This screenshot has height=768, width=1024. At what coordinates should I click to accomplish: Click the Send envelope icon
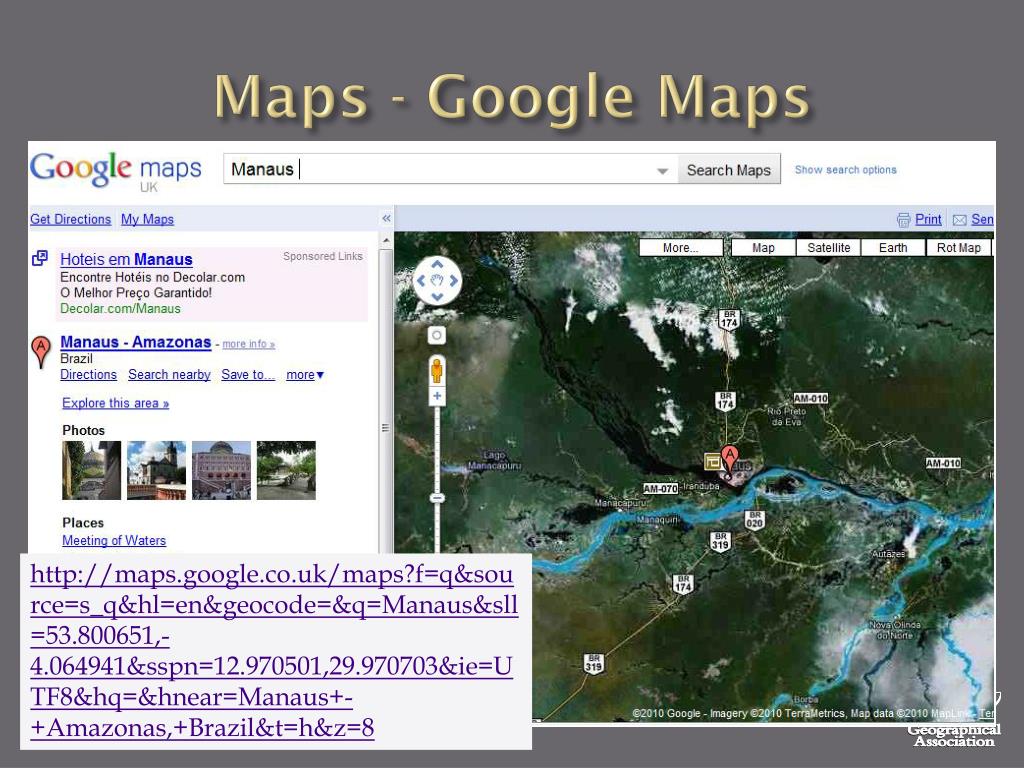click(959, 220)
